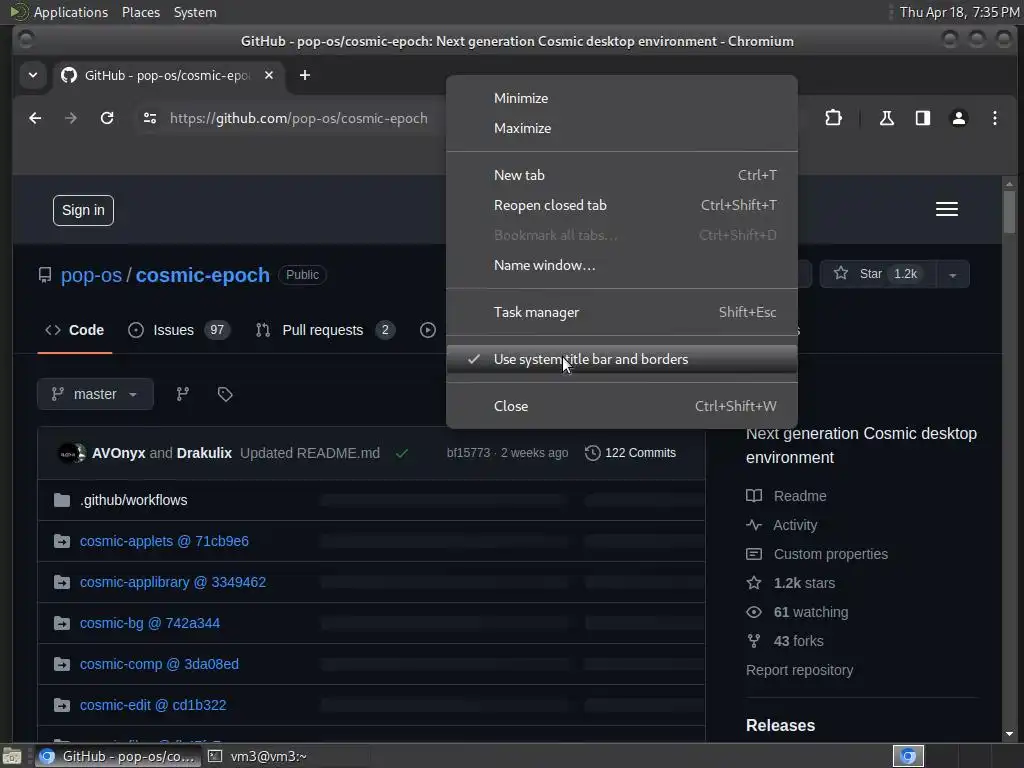Open the profile avatar icon
The width and height of the screenshot is (1024, 768).
point(959,118)
